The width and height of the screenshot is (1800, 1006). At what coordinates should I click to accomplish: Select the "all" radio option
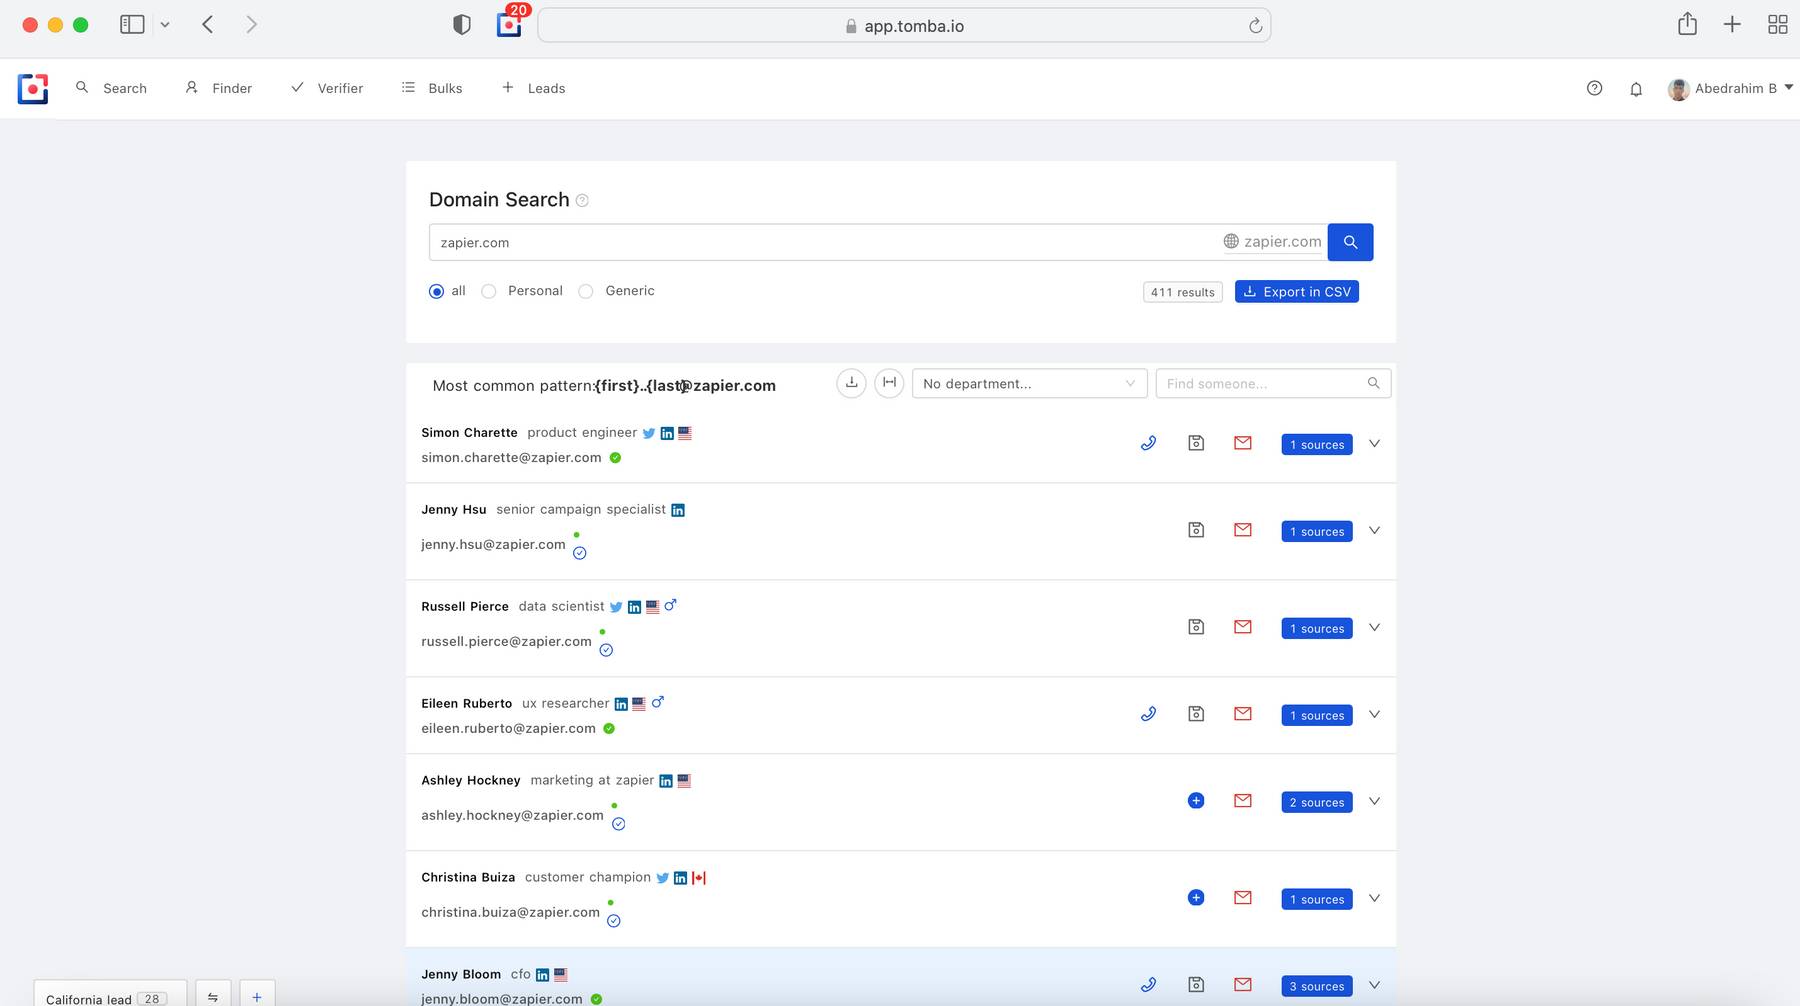(x=436, y=292)
